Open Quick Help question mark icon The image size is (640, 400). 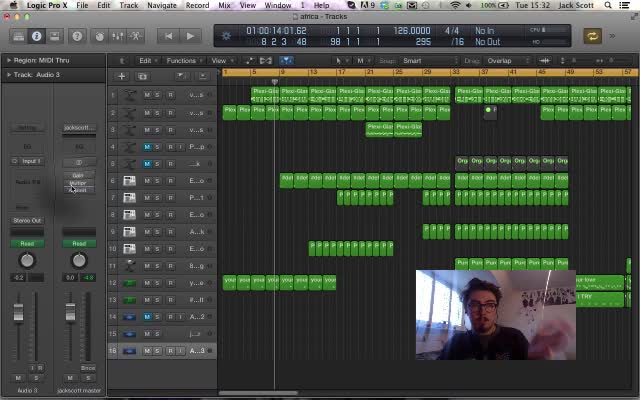pos(77,36)
